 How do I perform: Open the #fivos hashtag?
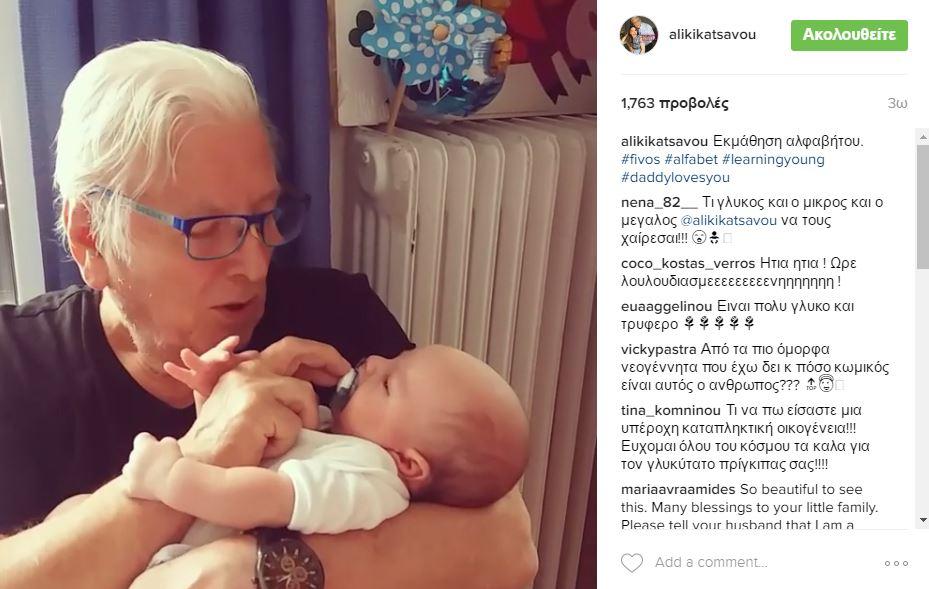(x=640, y=159)
